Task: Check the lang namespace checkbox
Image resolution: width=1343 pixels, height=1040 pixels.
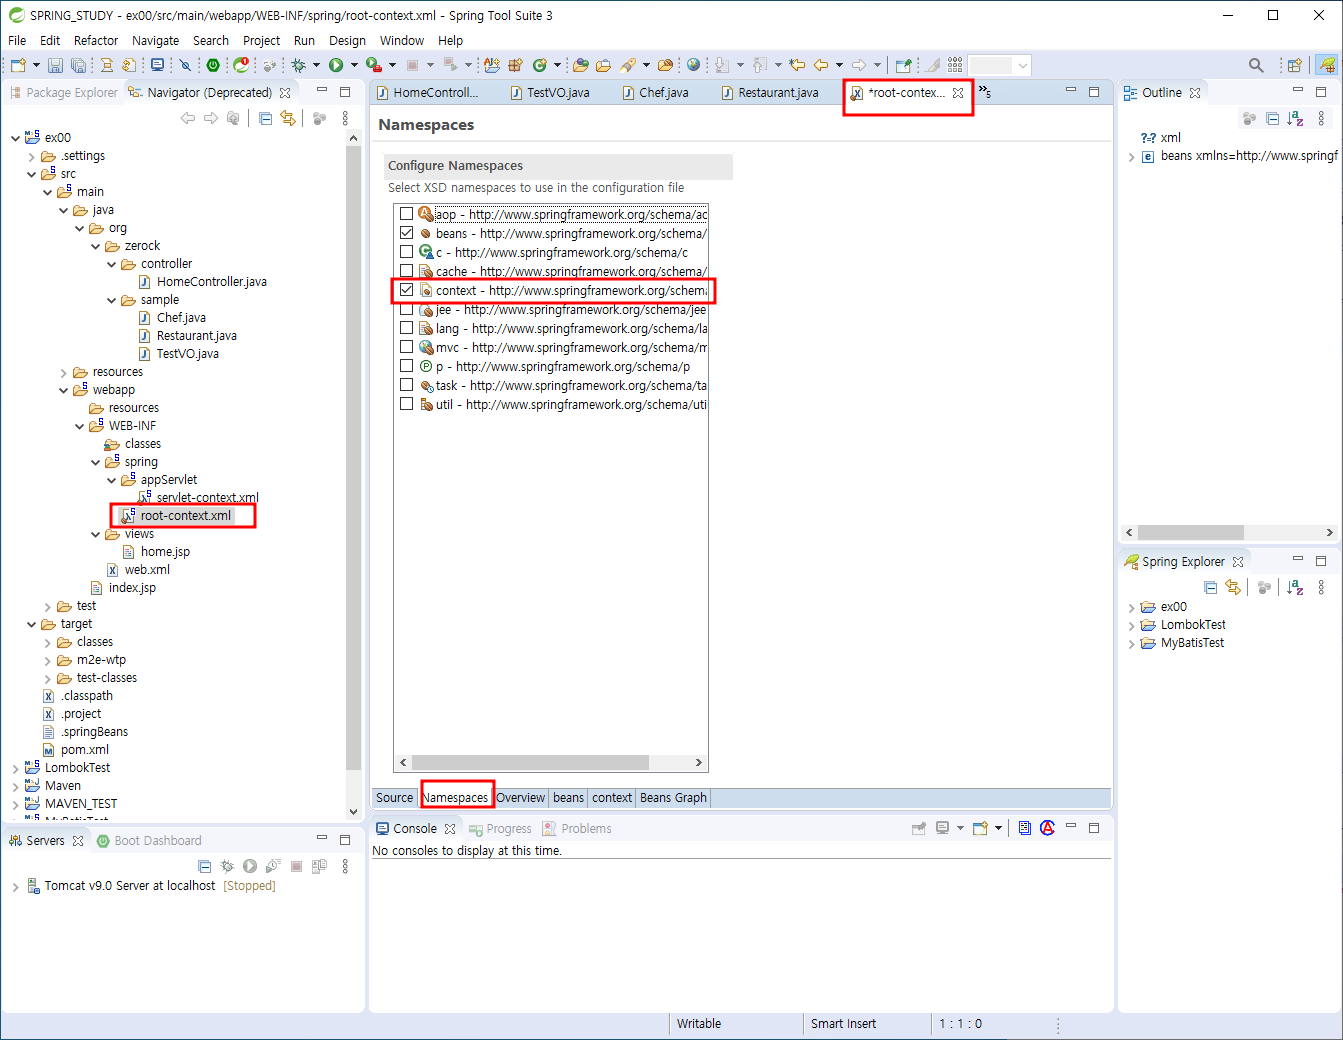Action: click(406, 328)
